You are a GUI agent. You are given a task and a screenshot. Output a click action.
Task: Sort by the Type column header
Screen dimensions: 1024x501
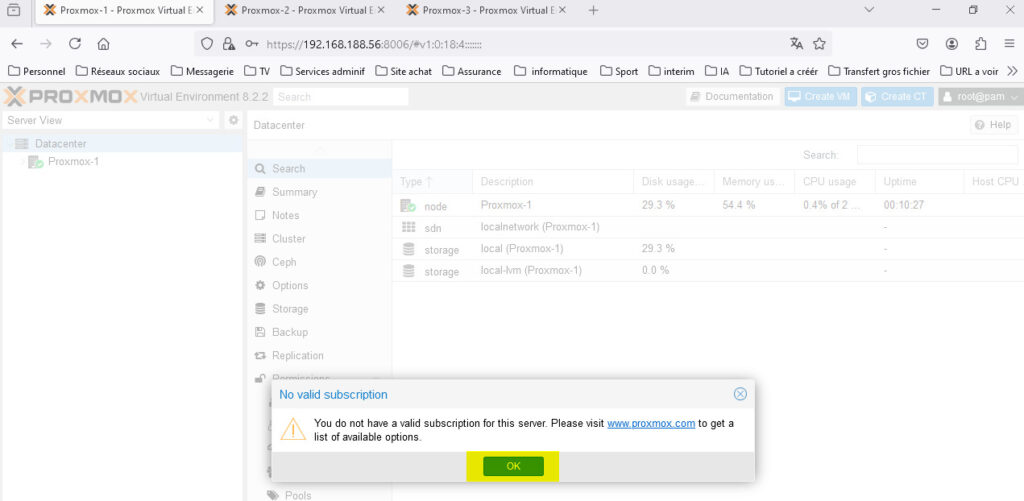click(x=432, y=182)
